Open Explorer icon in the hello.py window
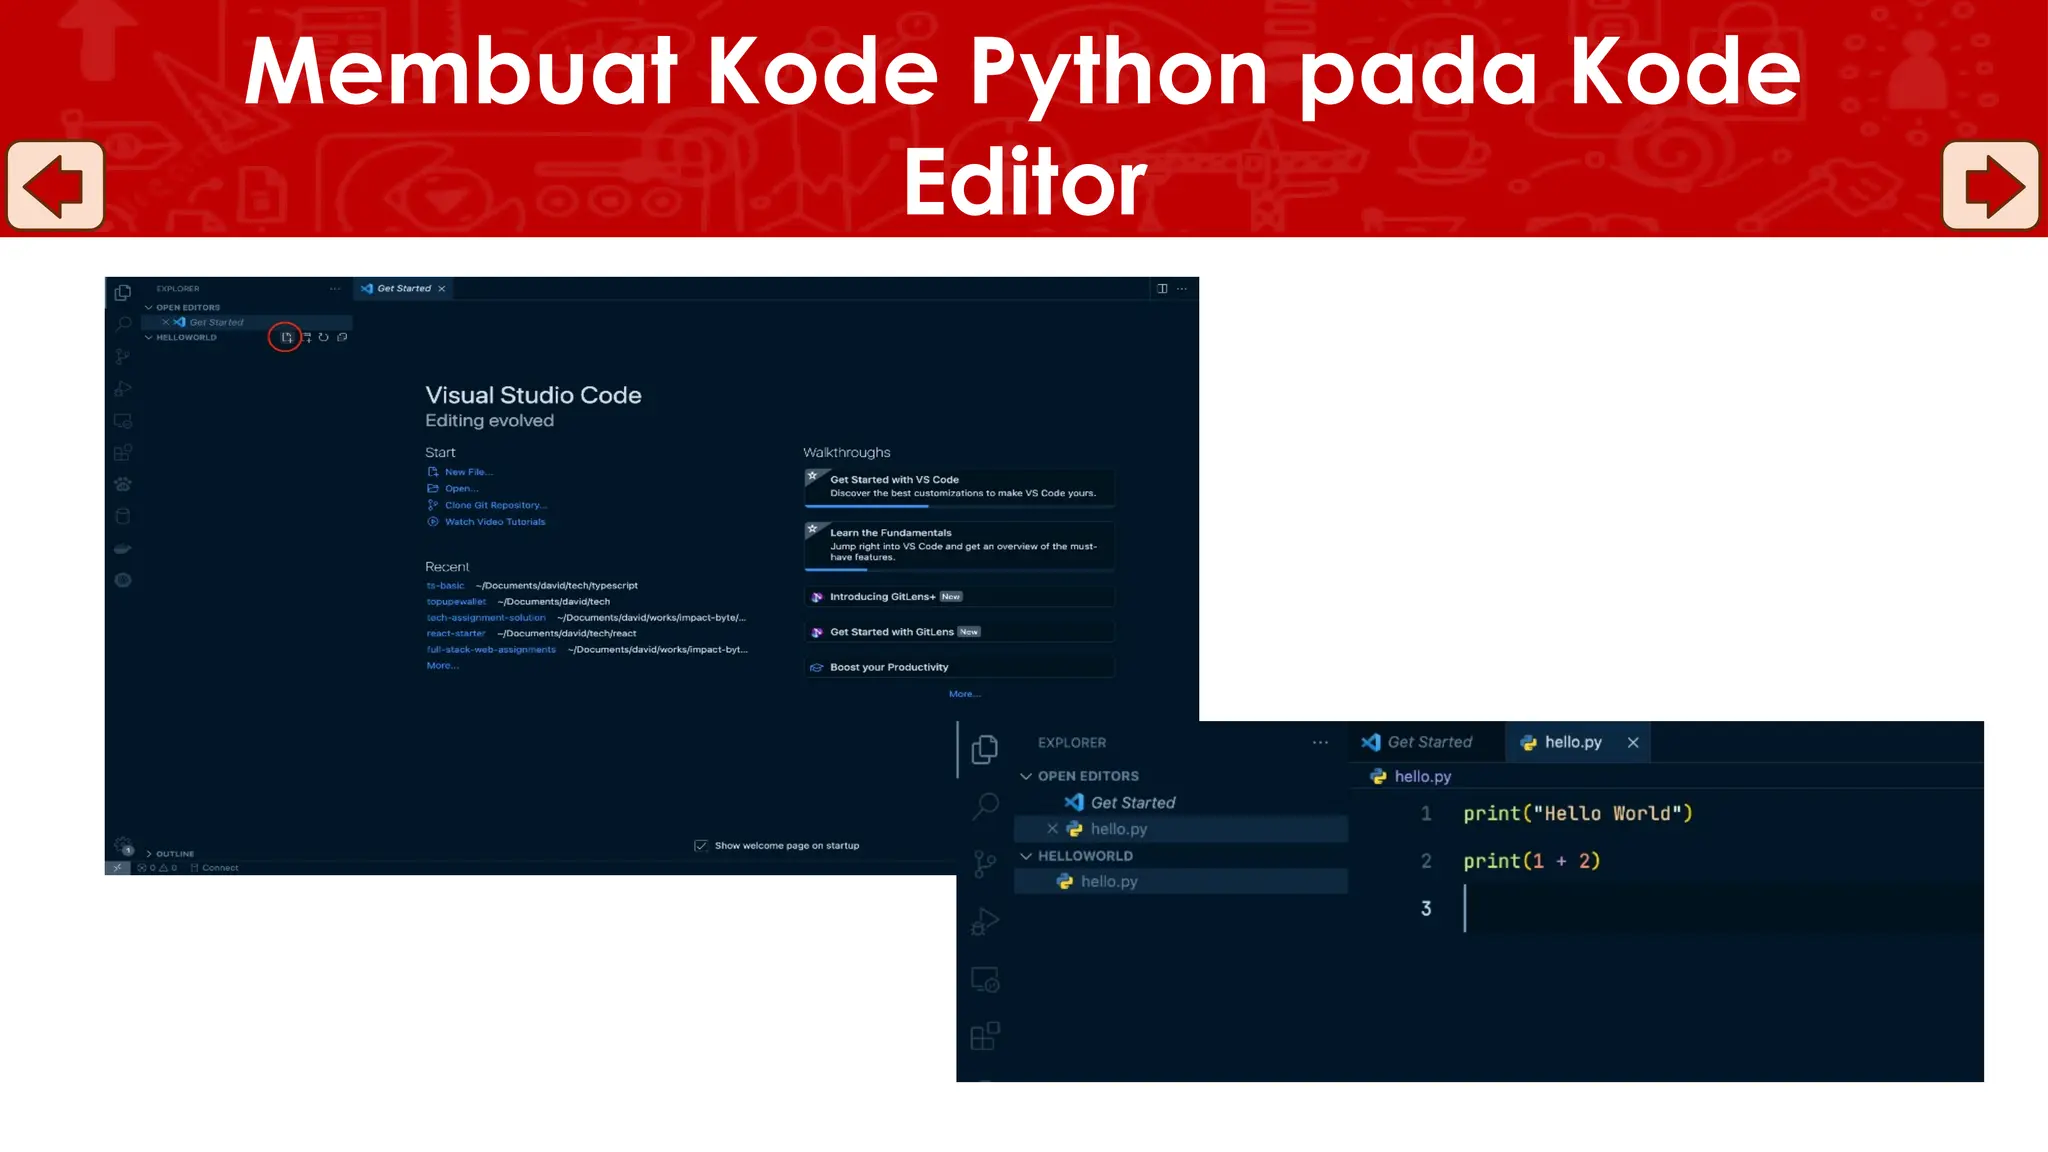Viewport: 2048px width, 1152px height. coord(985,749)
